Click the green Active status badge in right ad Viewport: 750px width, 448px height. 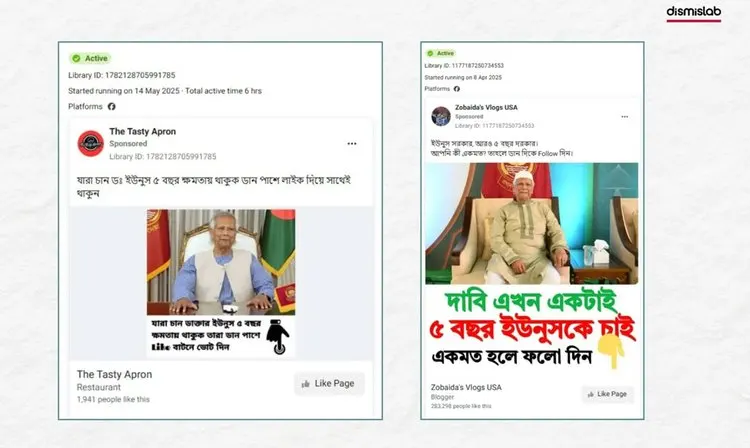click(x=441, y=53)
